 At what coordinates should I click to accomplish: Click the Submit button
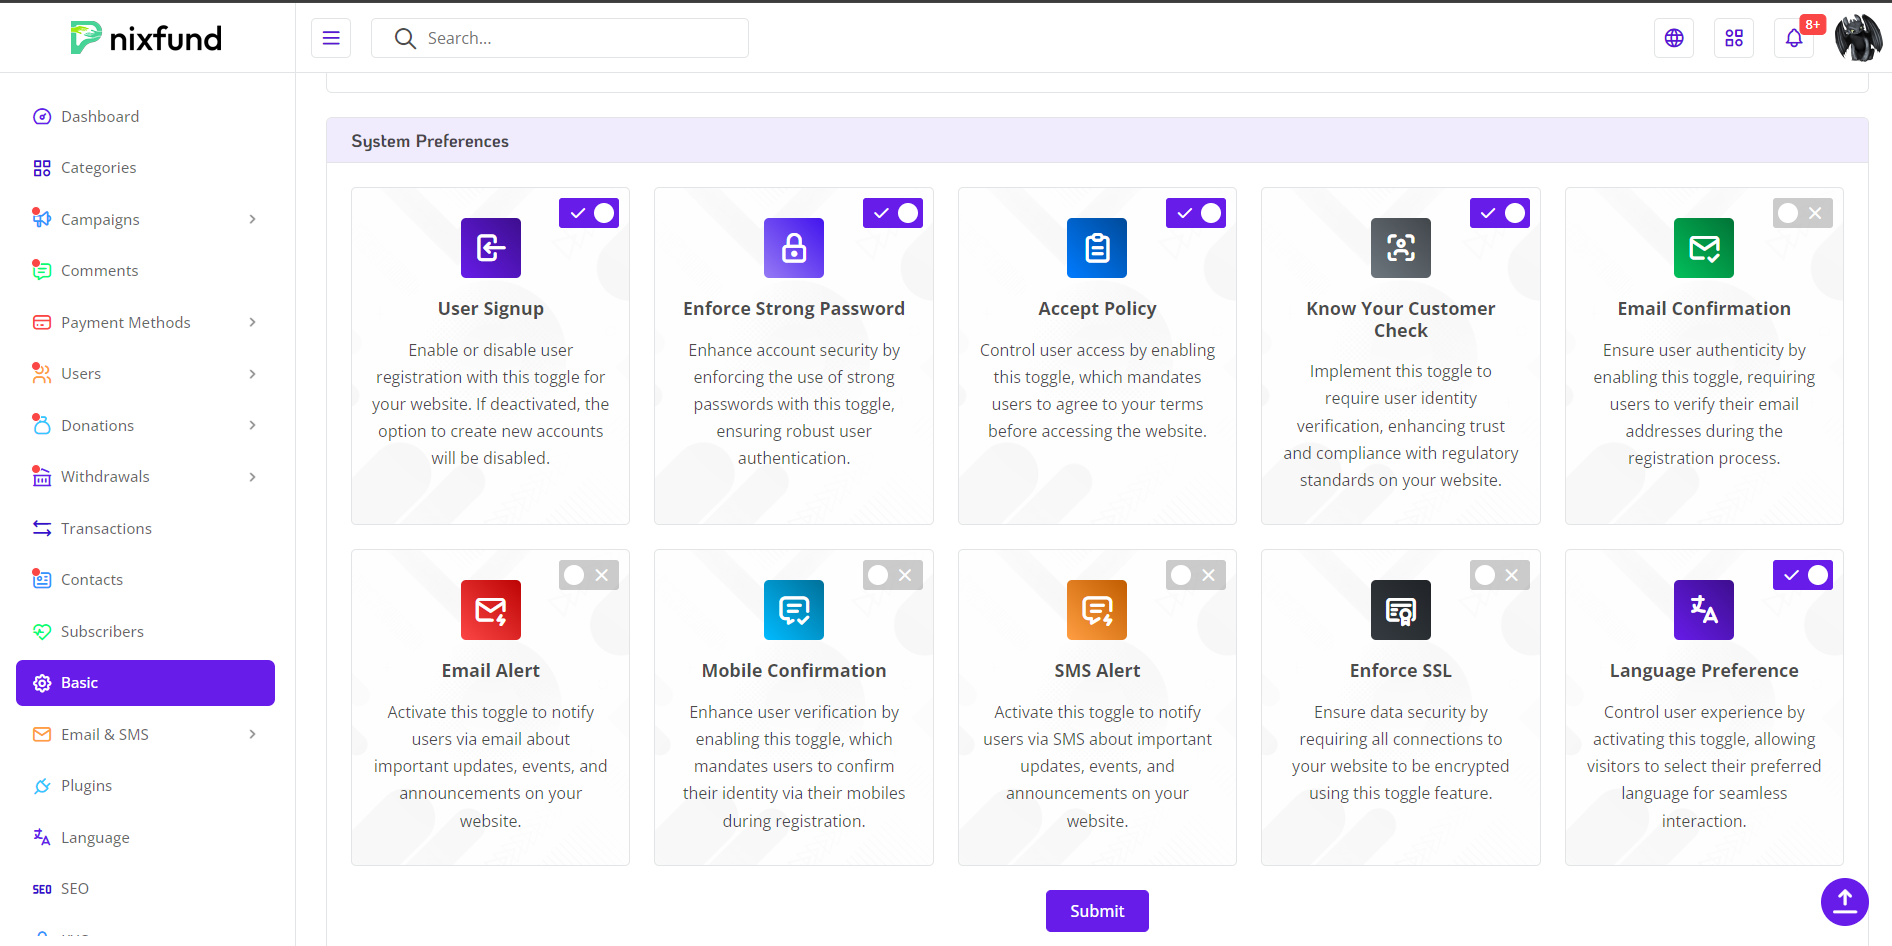pos(1097,911)
